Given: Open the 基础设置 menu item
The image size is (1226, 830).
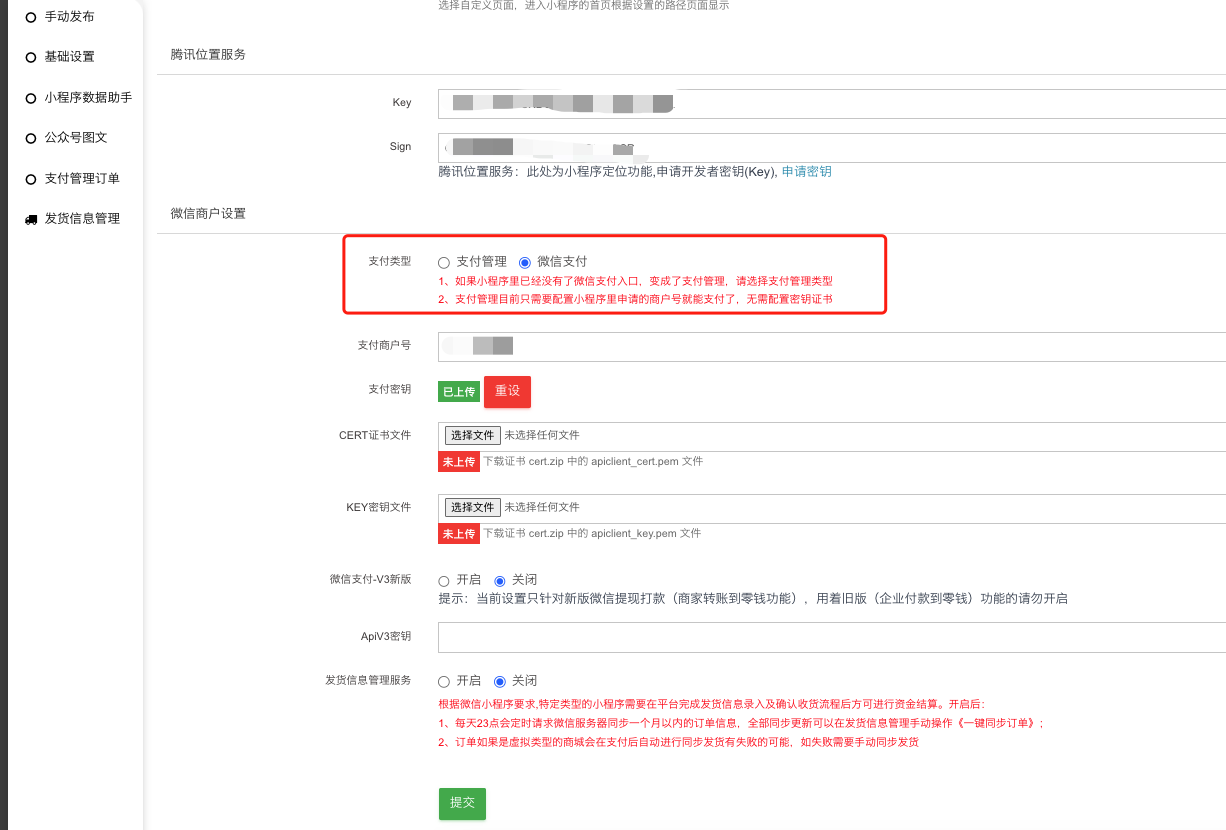Looking at the screenshot, I should click(70, 57).
